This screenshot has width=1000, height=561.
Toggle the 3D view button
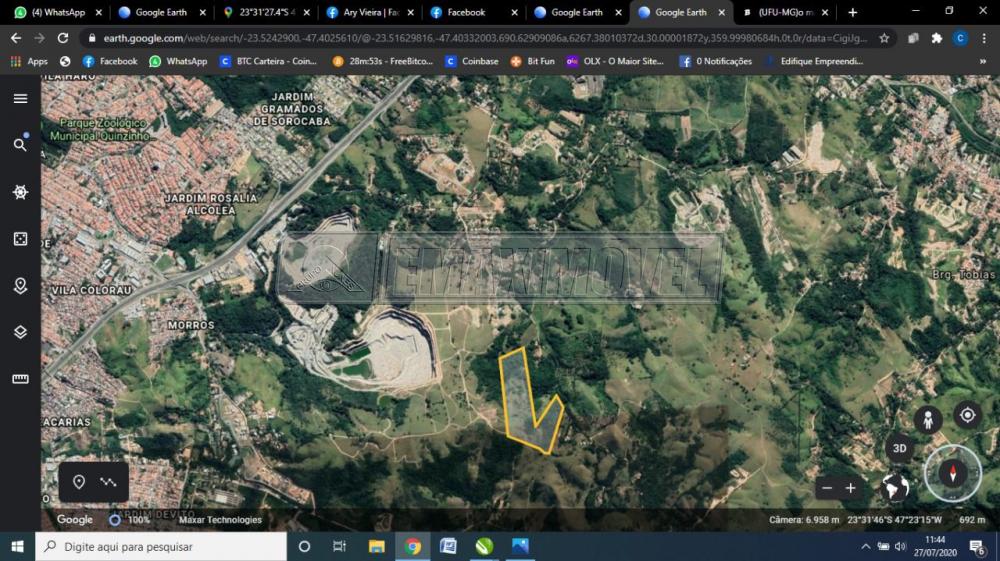899,448
